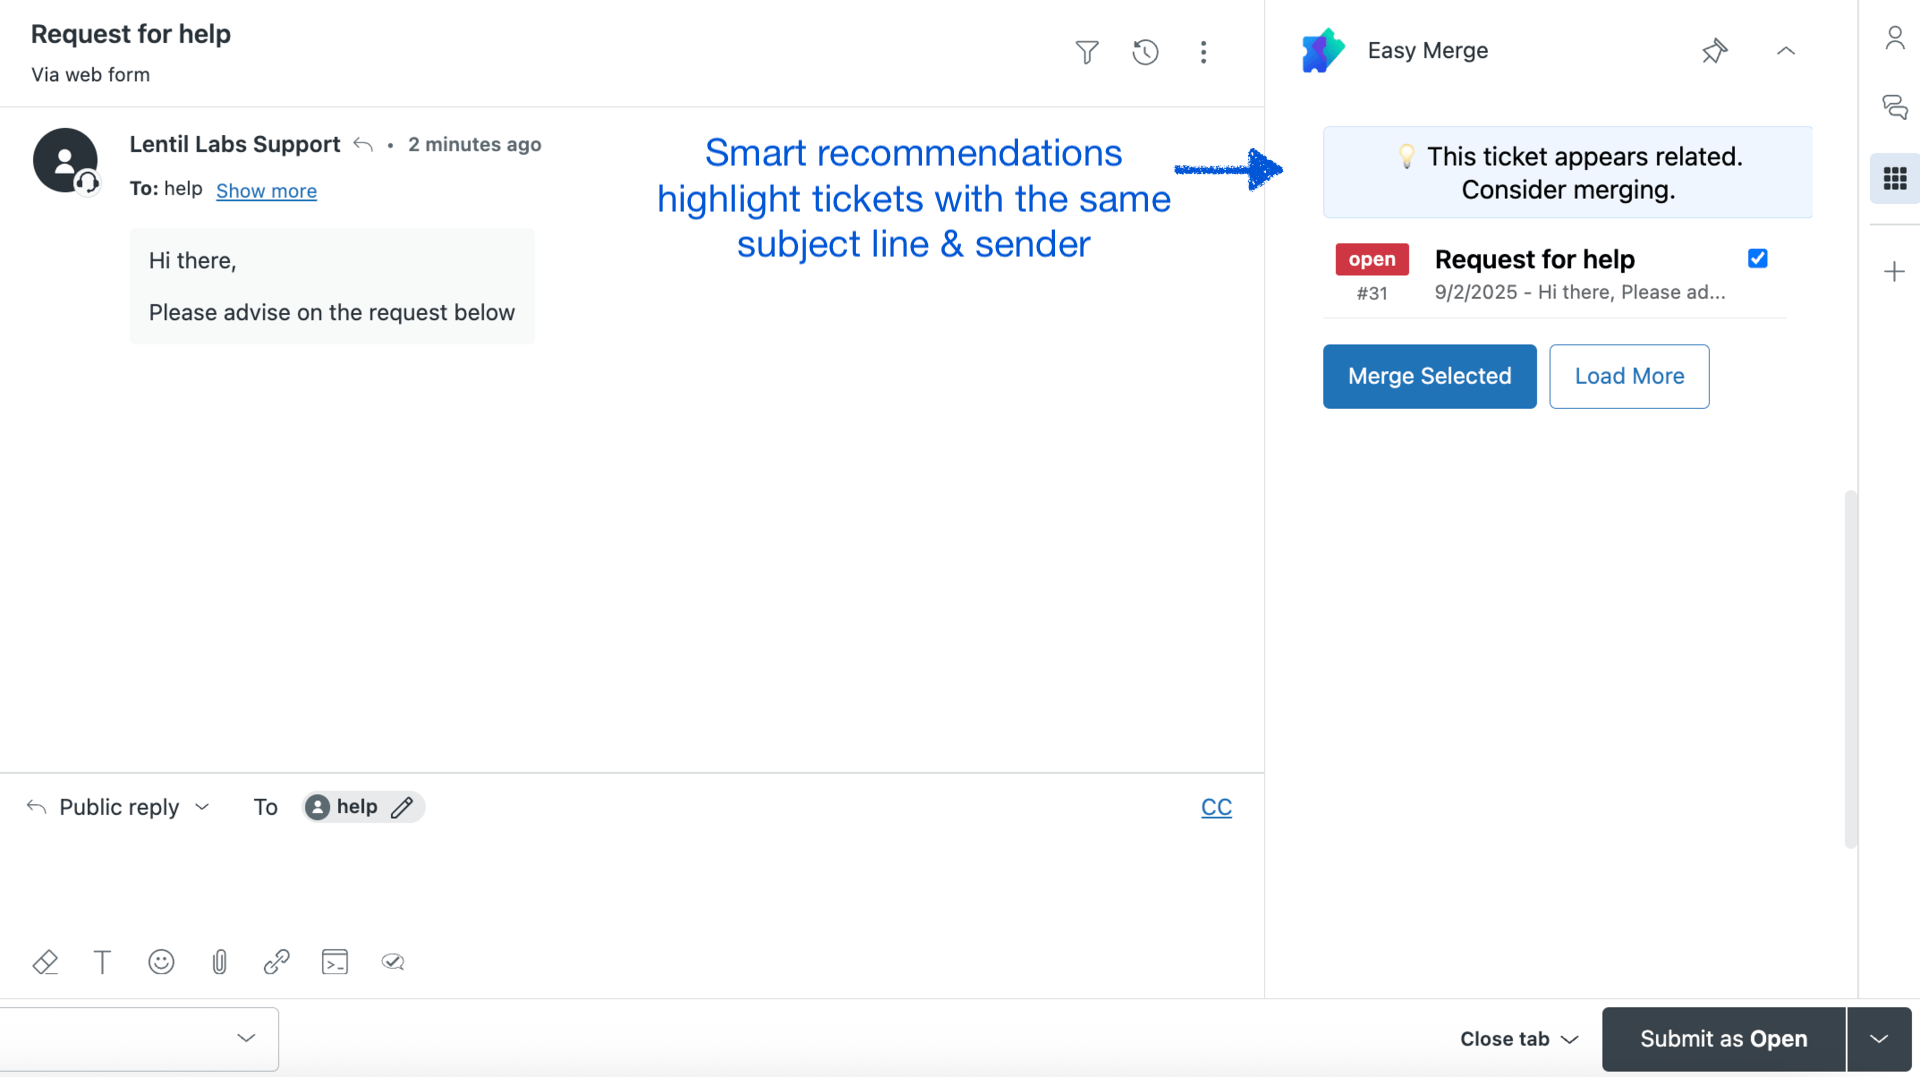This screenshot has height=1077, width=1920.
Task: Insert an emoji into reply
Action: coord(161,962)
